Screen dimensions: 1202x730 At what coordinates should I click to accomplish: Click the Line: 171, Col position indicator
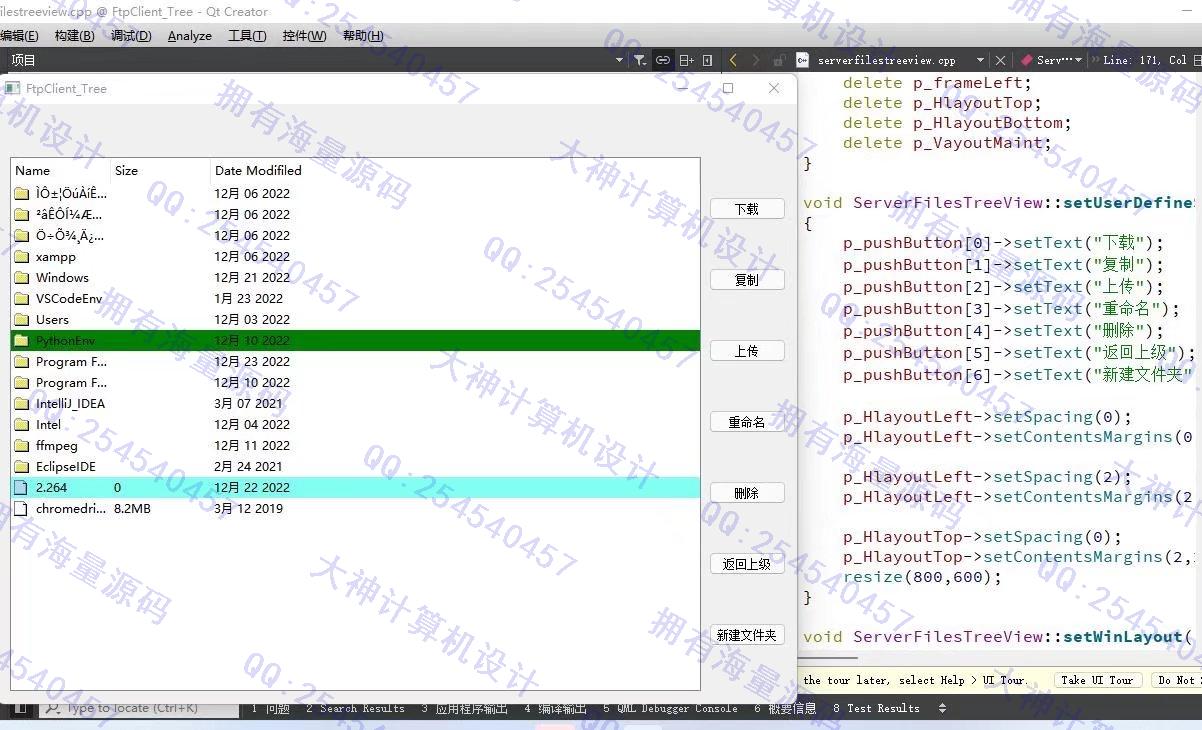[1144, 60]
